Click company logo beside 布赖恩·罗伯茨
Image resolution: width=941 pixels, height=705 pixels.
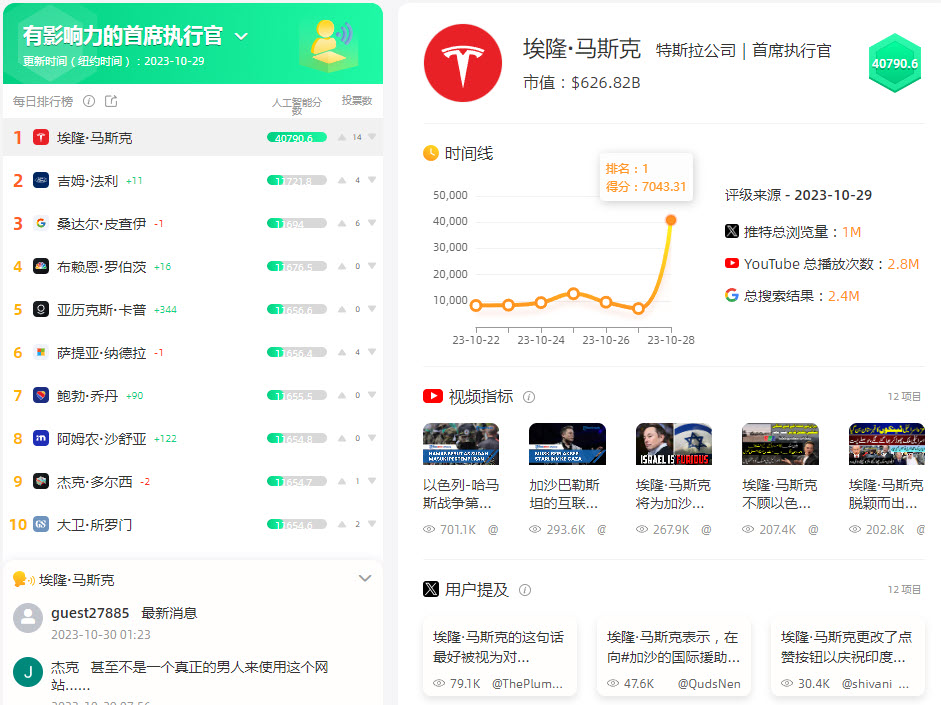pos(41,266)
